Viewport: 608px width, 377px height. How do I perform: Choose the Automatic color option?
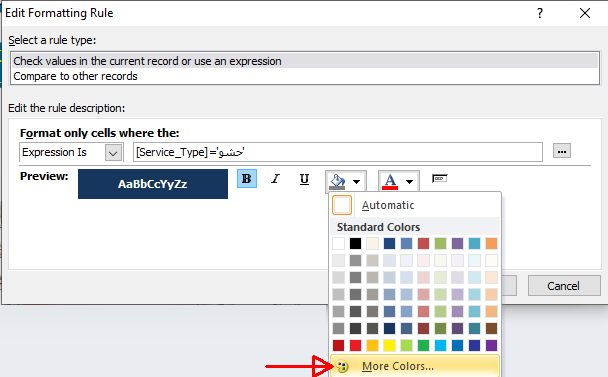(415, 205)
